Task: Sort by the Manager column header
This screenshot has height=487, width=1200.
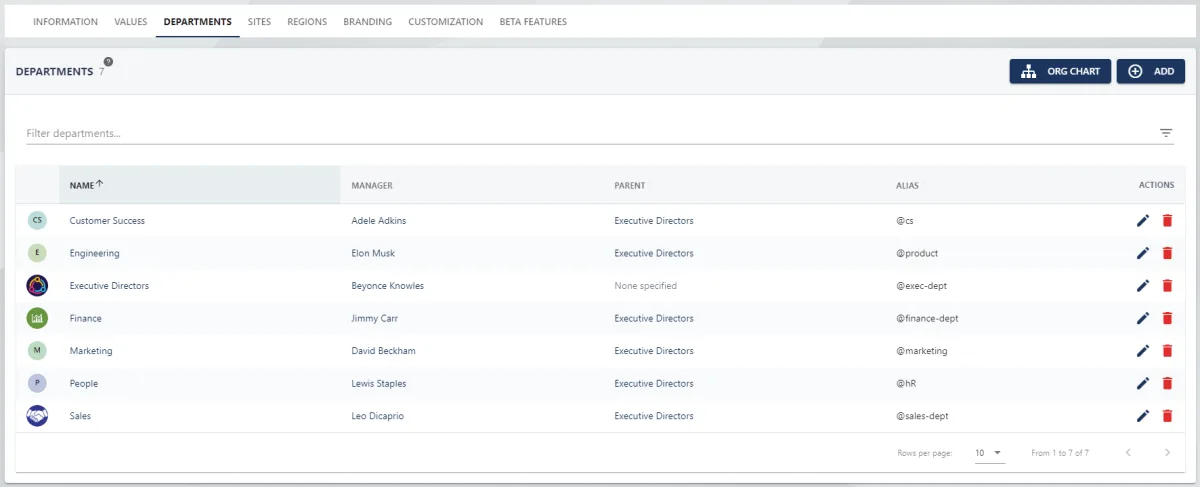Action: (x=372, y=185)
